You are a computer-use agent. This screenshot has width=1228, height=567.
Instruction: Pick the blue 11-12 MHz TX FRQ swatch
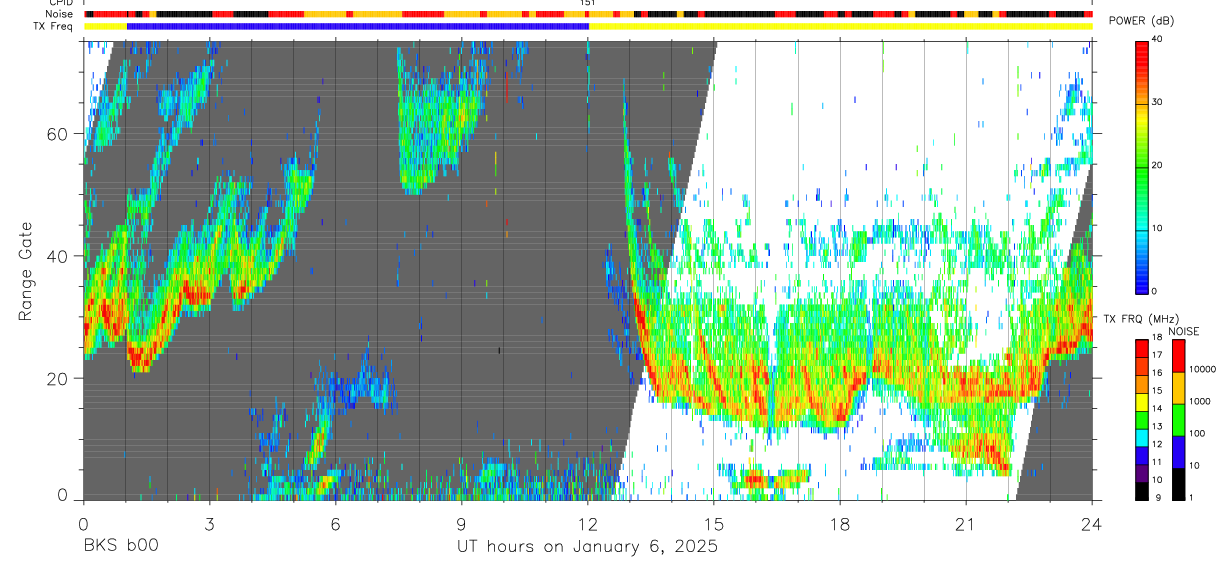pyautogui.click(x=1142, y=455)
